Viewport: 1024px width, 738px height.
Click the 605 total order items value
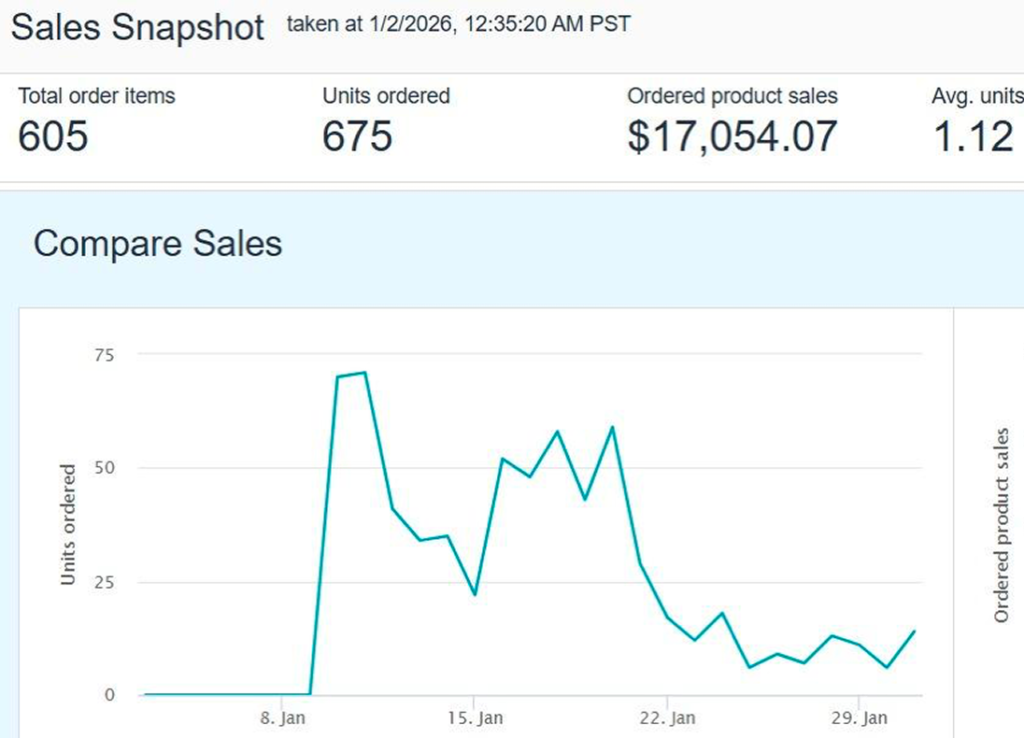[53, 137]
